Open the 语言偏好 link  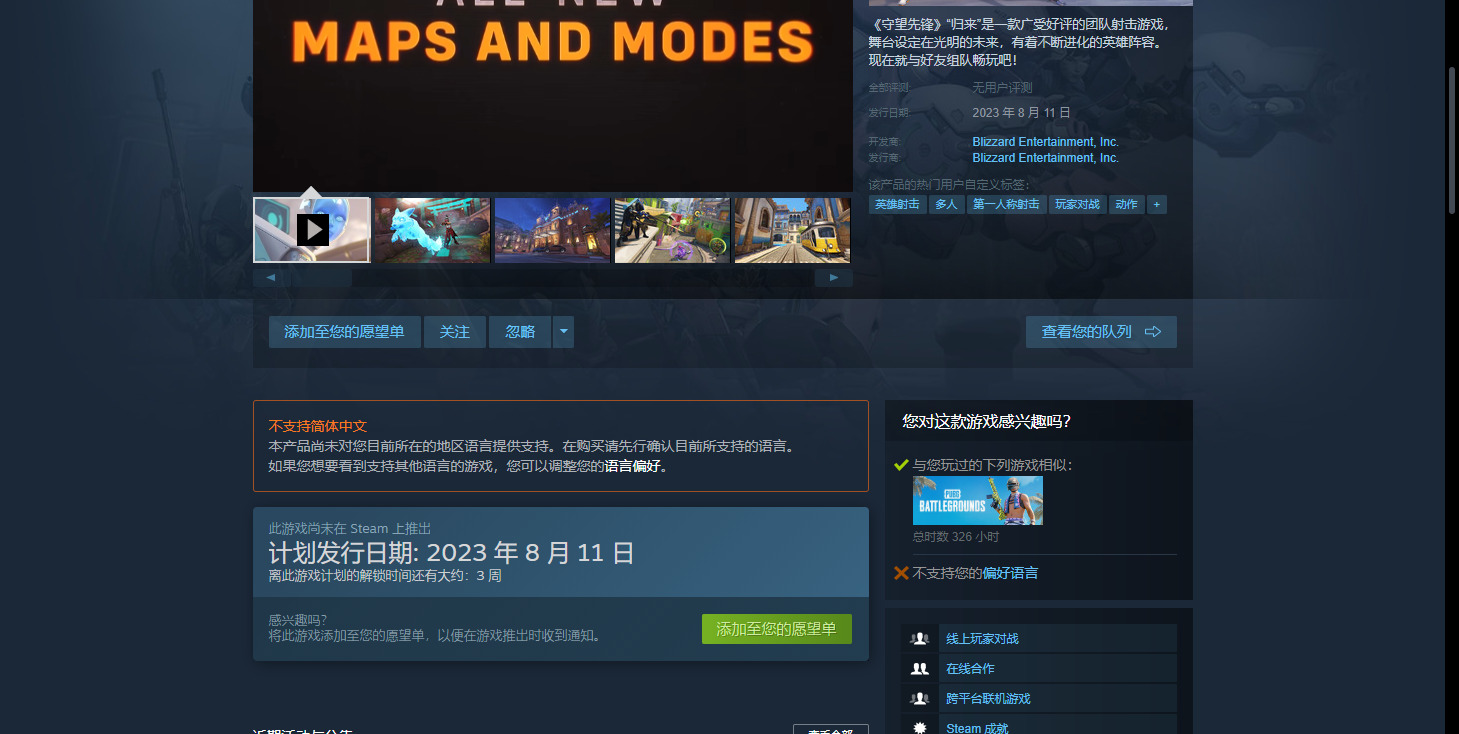point(632,466)
